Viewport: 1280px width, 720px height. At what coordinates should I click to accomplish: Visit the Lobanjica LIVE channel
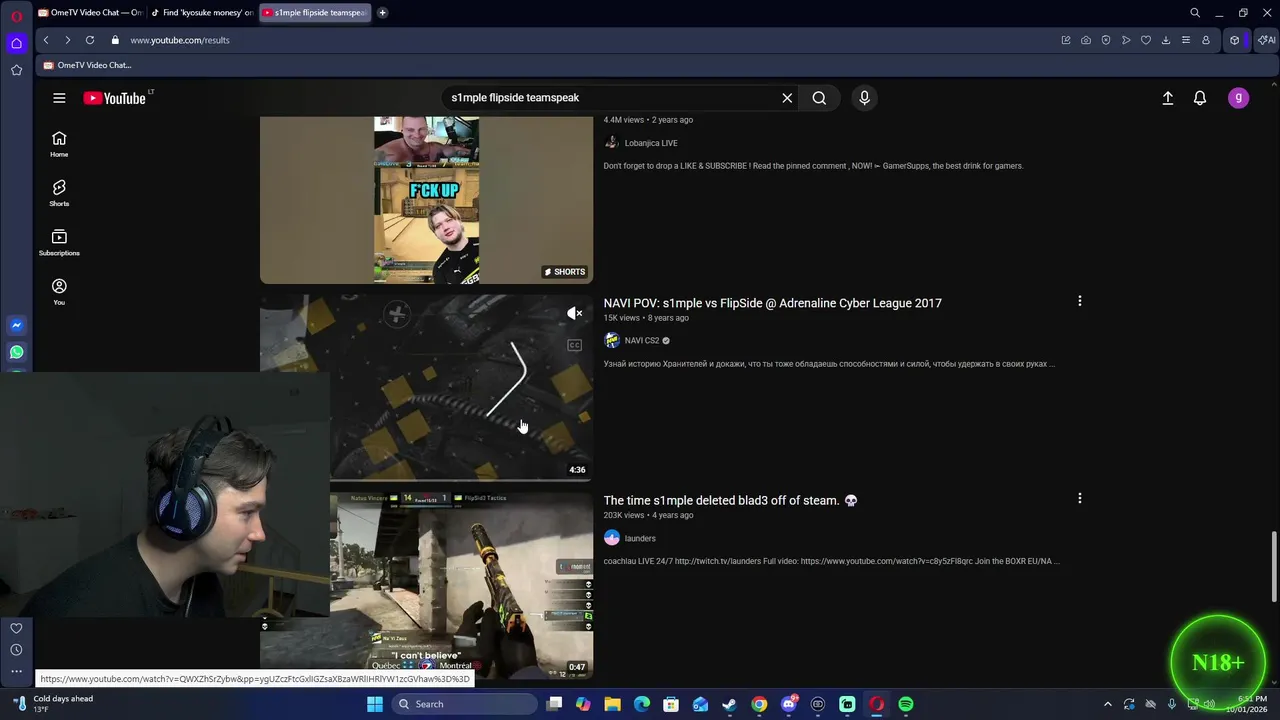651,143
